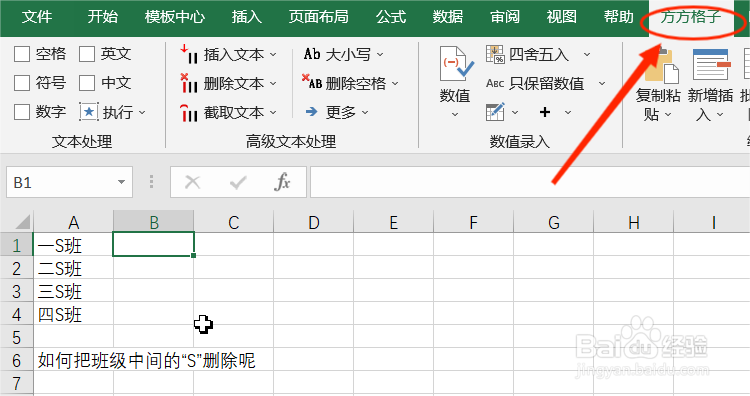Select column A header
The height and width of the screenshot is (396, 750).
click(73, 222)
